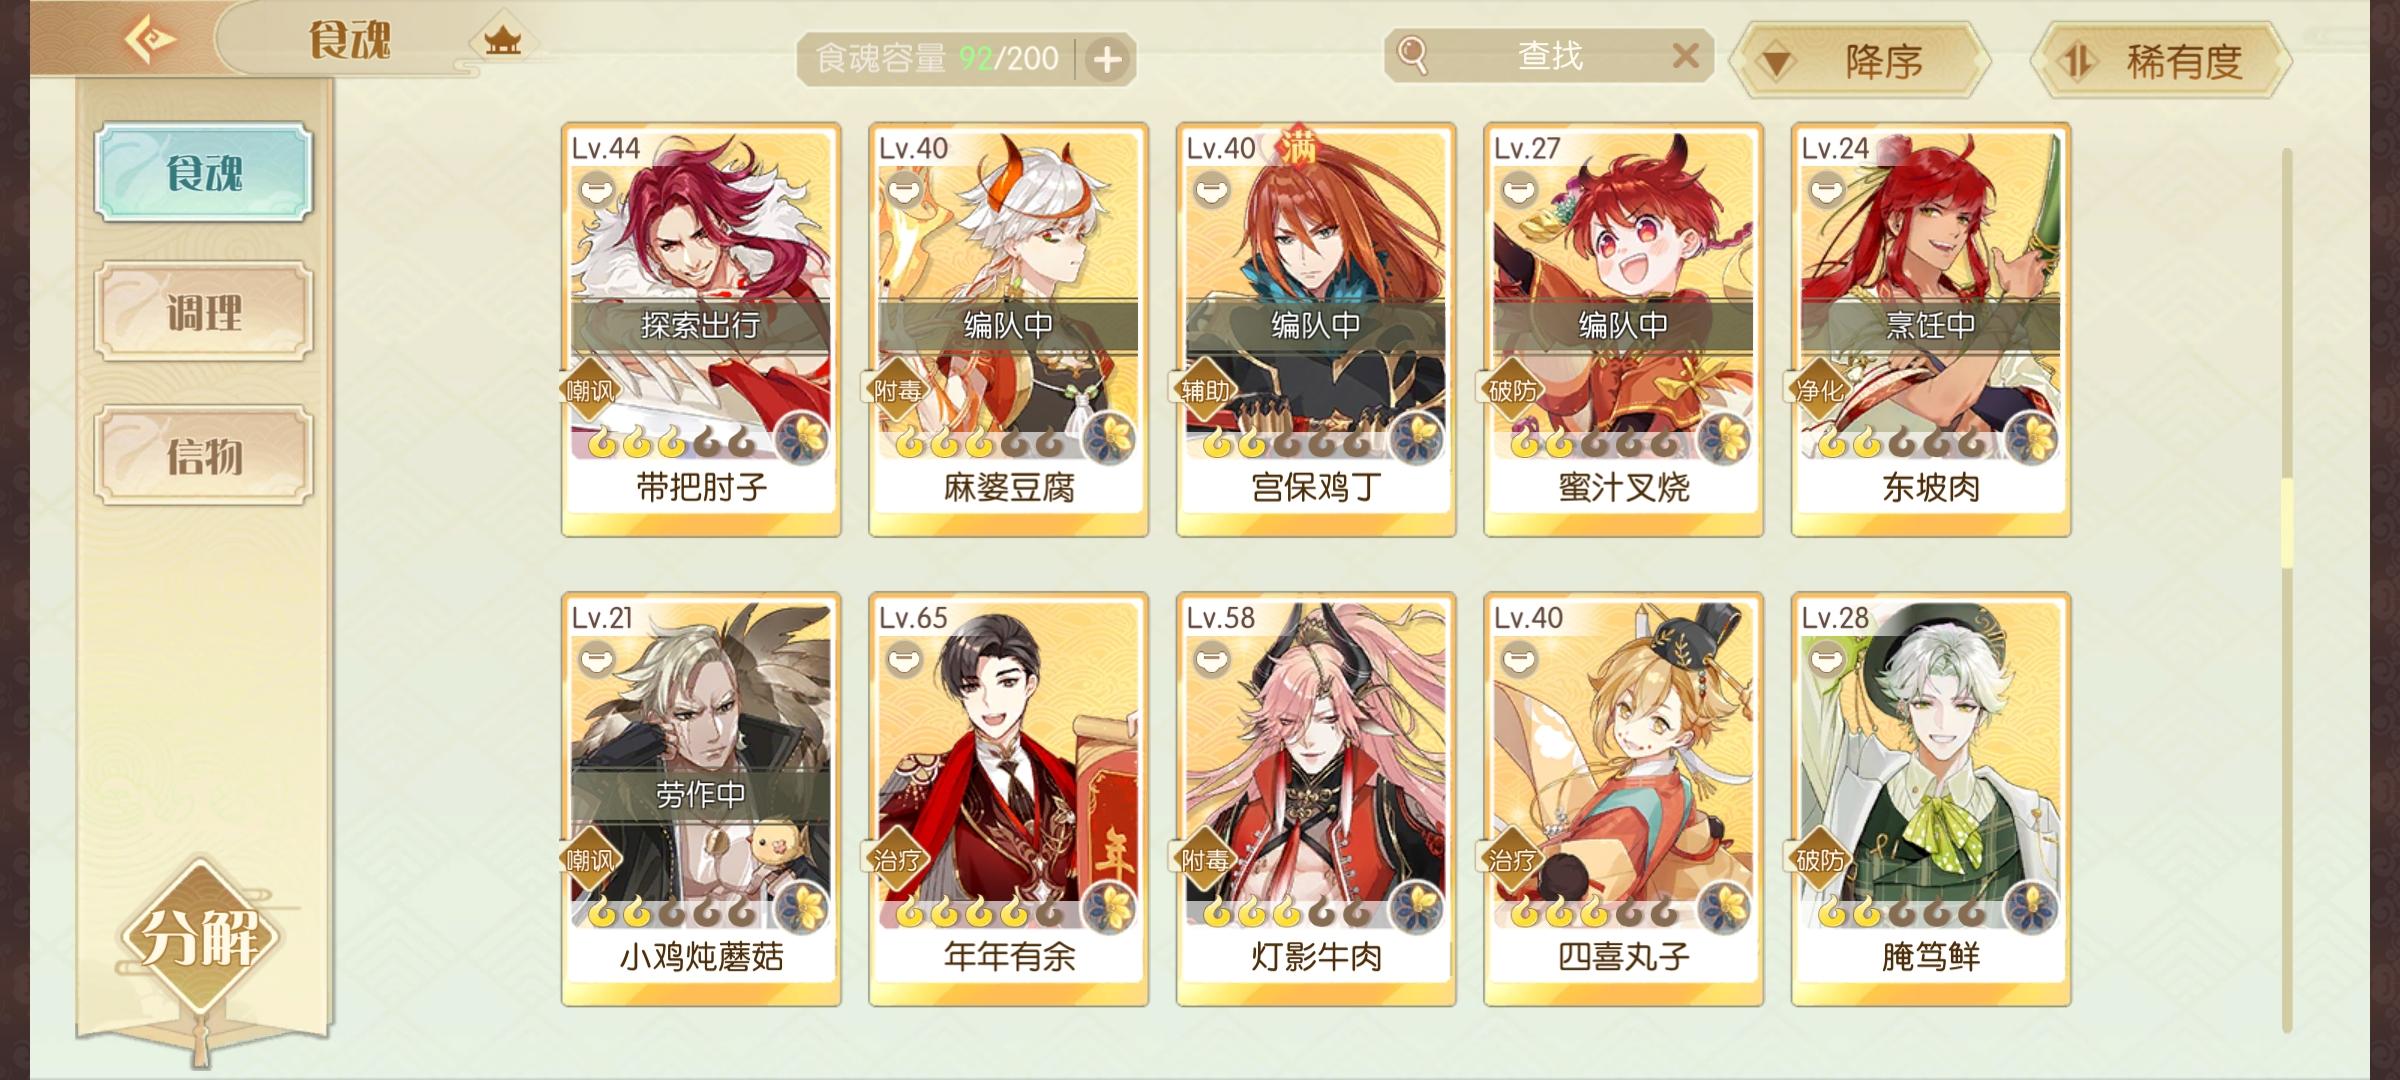Image resolution: width=2400 pixels, height=1080 pixels.
Task: Switch to the 信物 tab
Action: [204, 456]
